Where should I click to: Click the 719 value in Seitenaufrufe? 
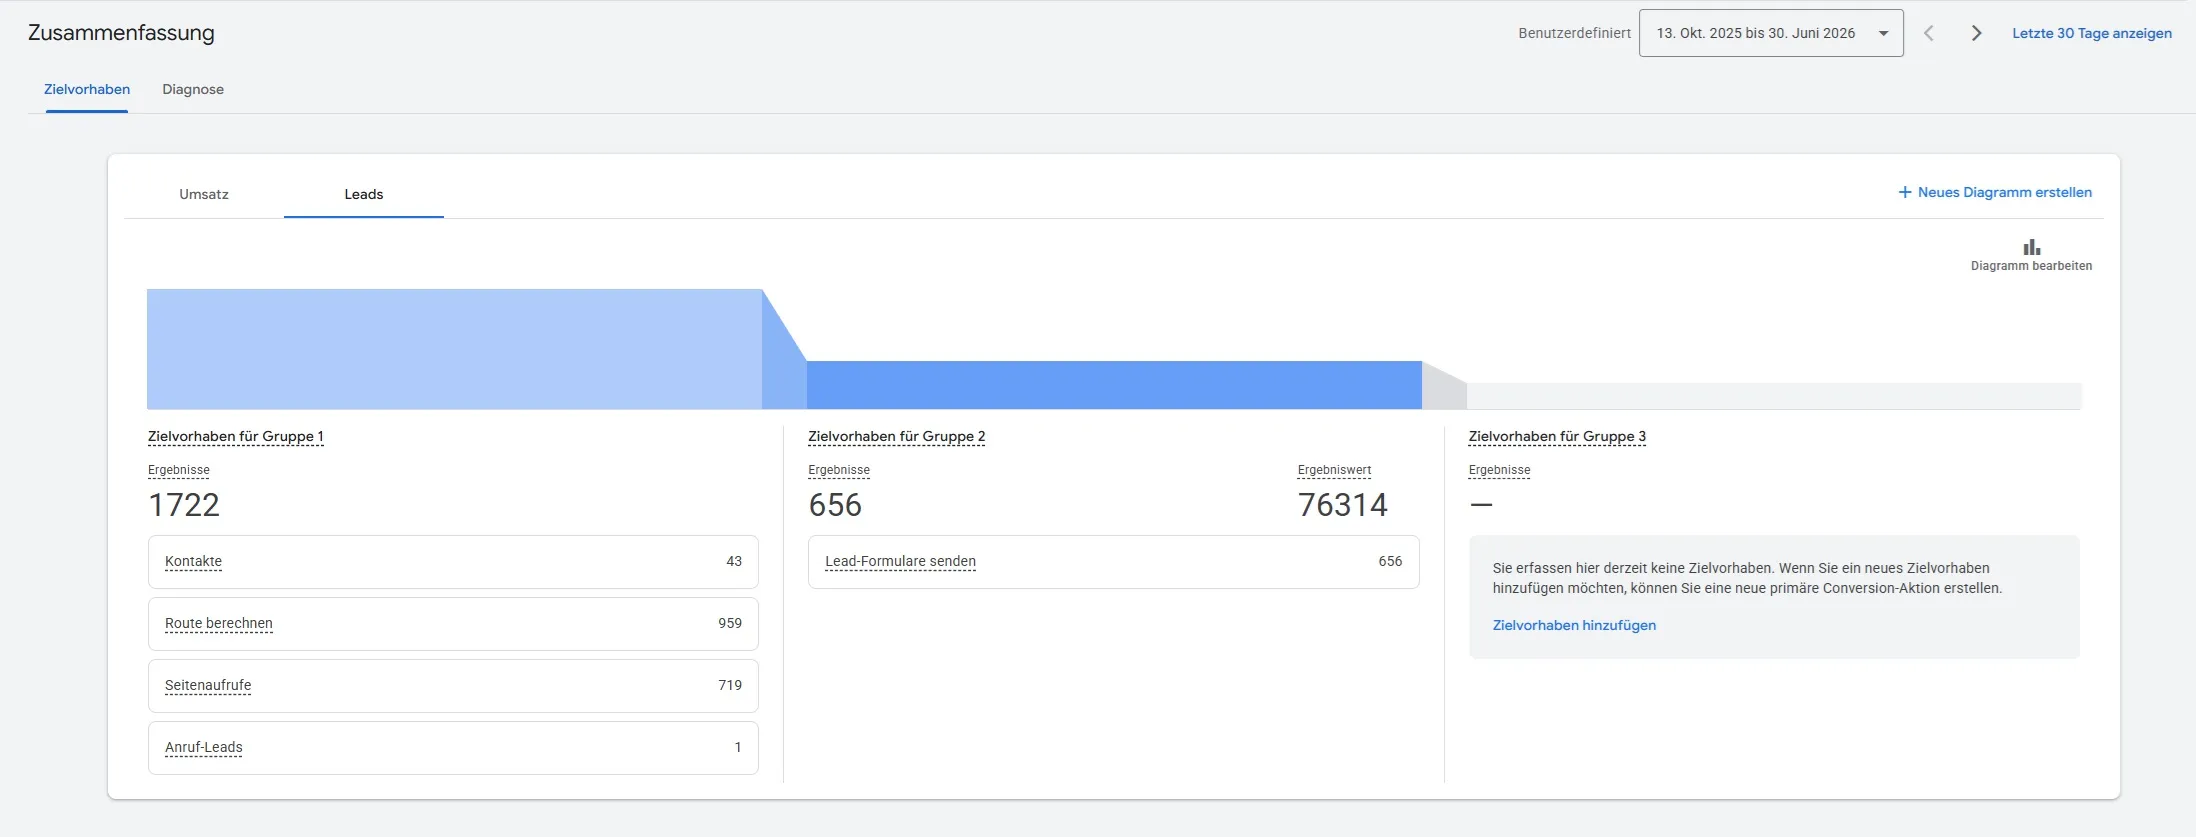pos(730,685)
